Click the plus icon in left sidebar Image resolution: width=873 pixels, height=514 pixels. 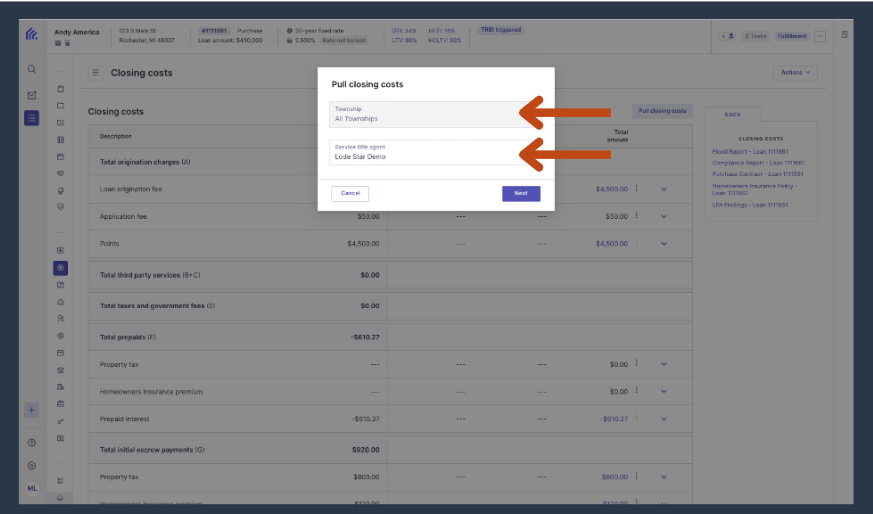[32, 410]
